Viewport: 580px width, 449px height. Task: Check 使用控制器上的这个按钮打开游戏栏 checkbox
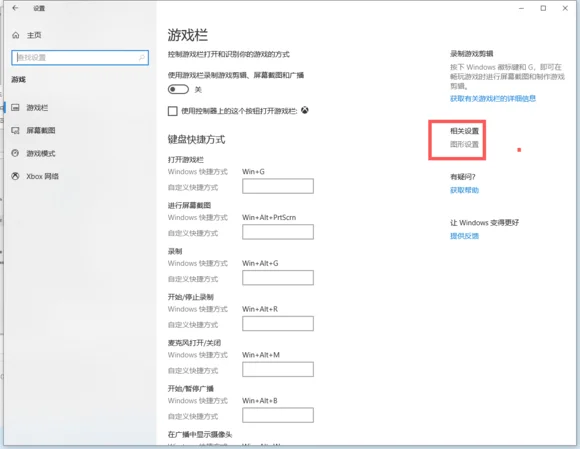172,111
